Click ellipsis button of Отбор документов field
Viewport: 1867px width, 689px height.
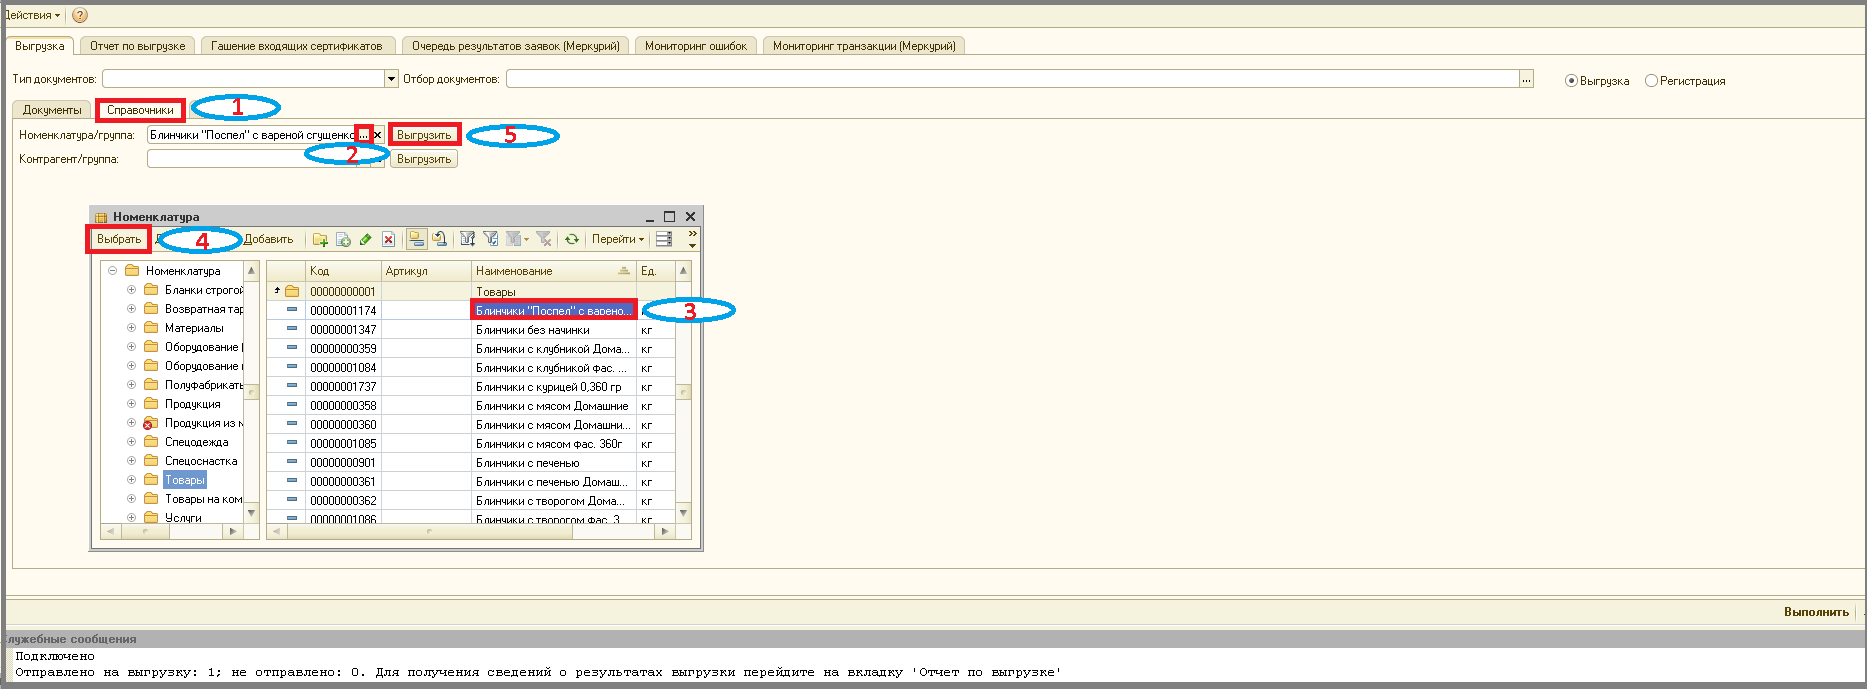(1526, 79)
